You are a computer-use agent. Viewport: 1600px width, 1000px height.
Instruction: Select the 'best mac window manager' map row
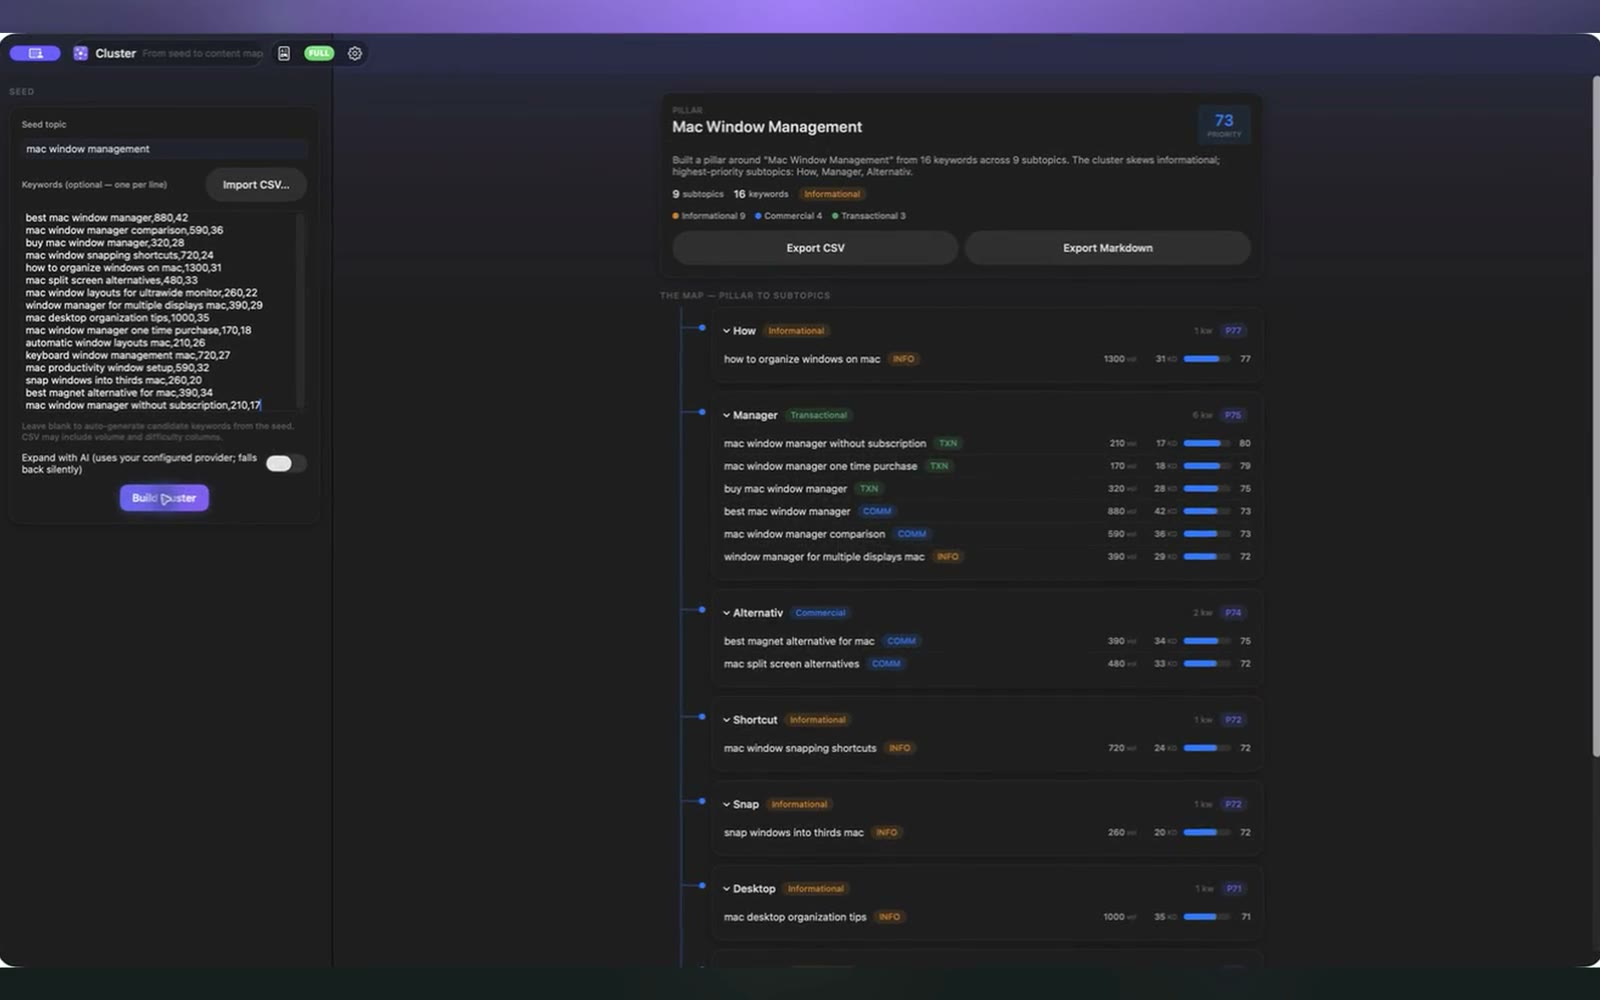coord(986,511)
